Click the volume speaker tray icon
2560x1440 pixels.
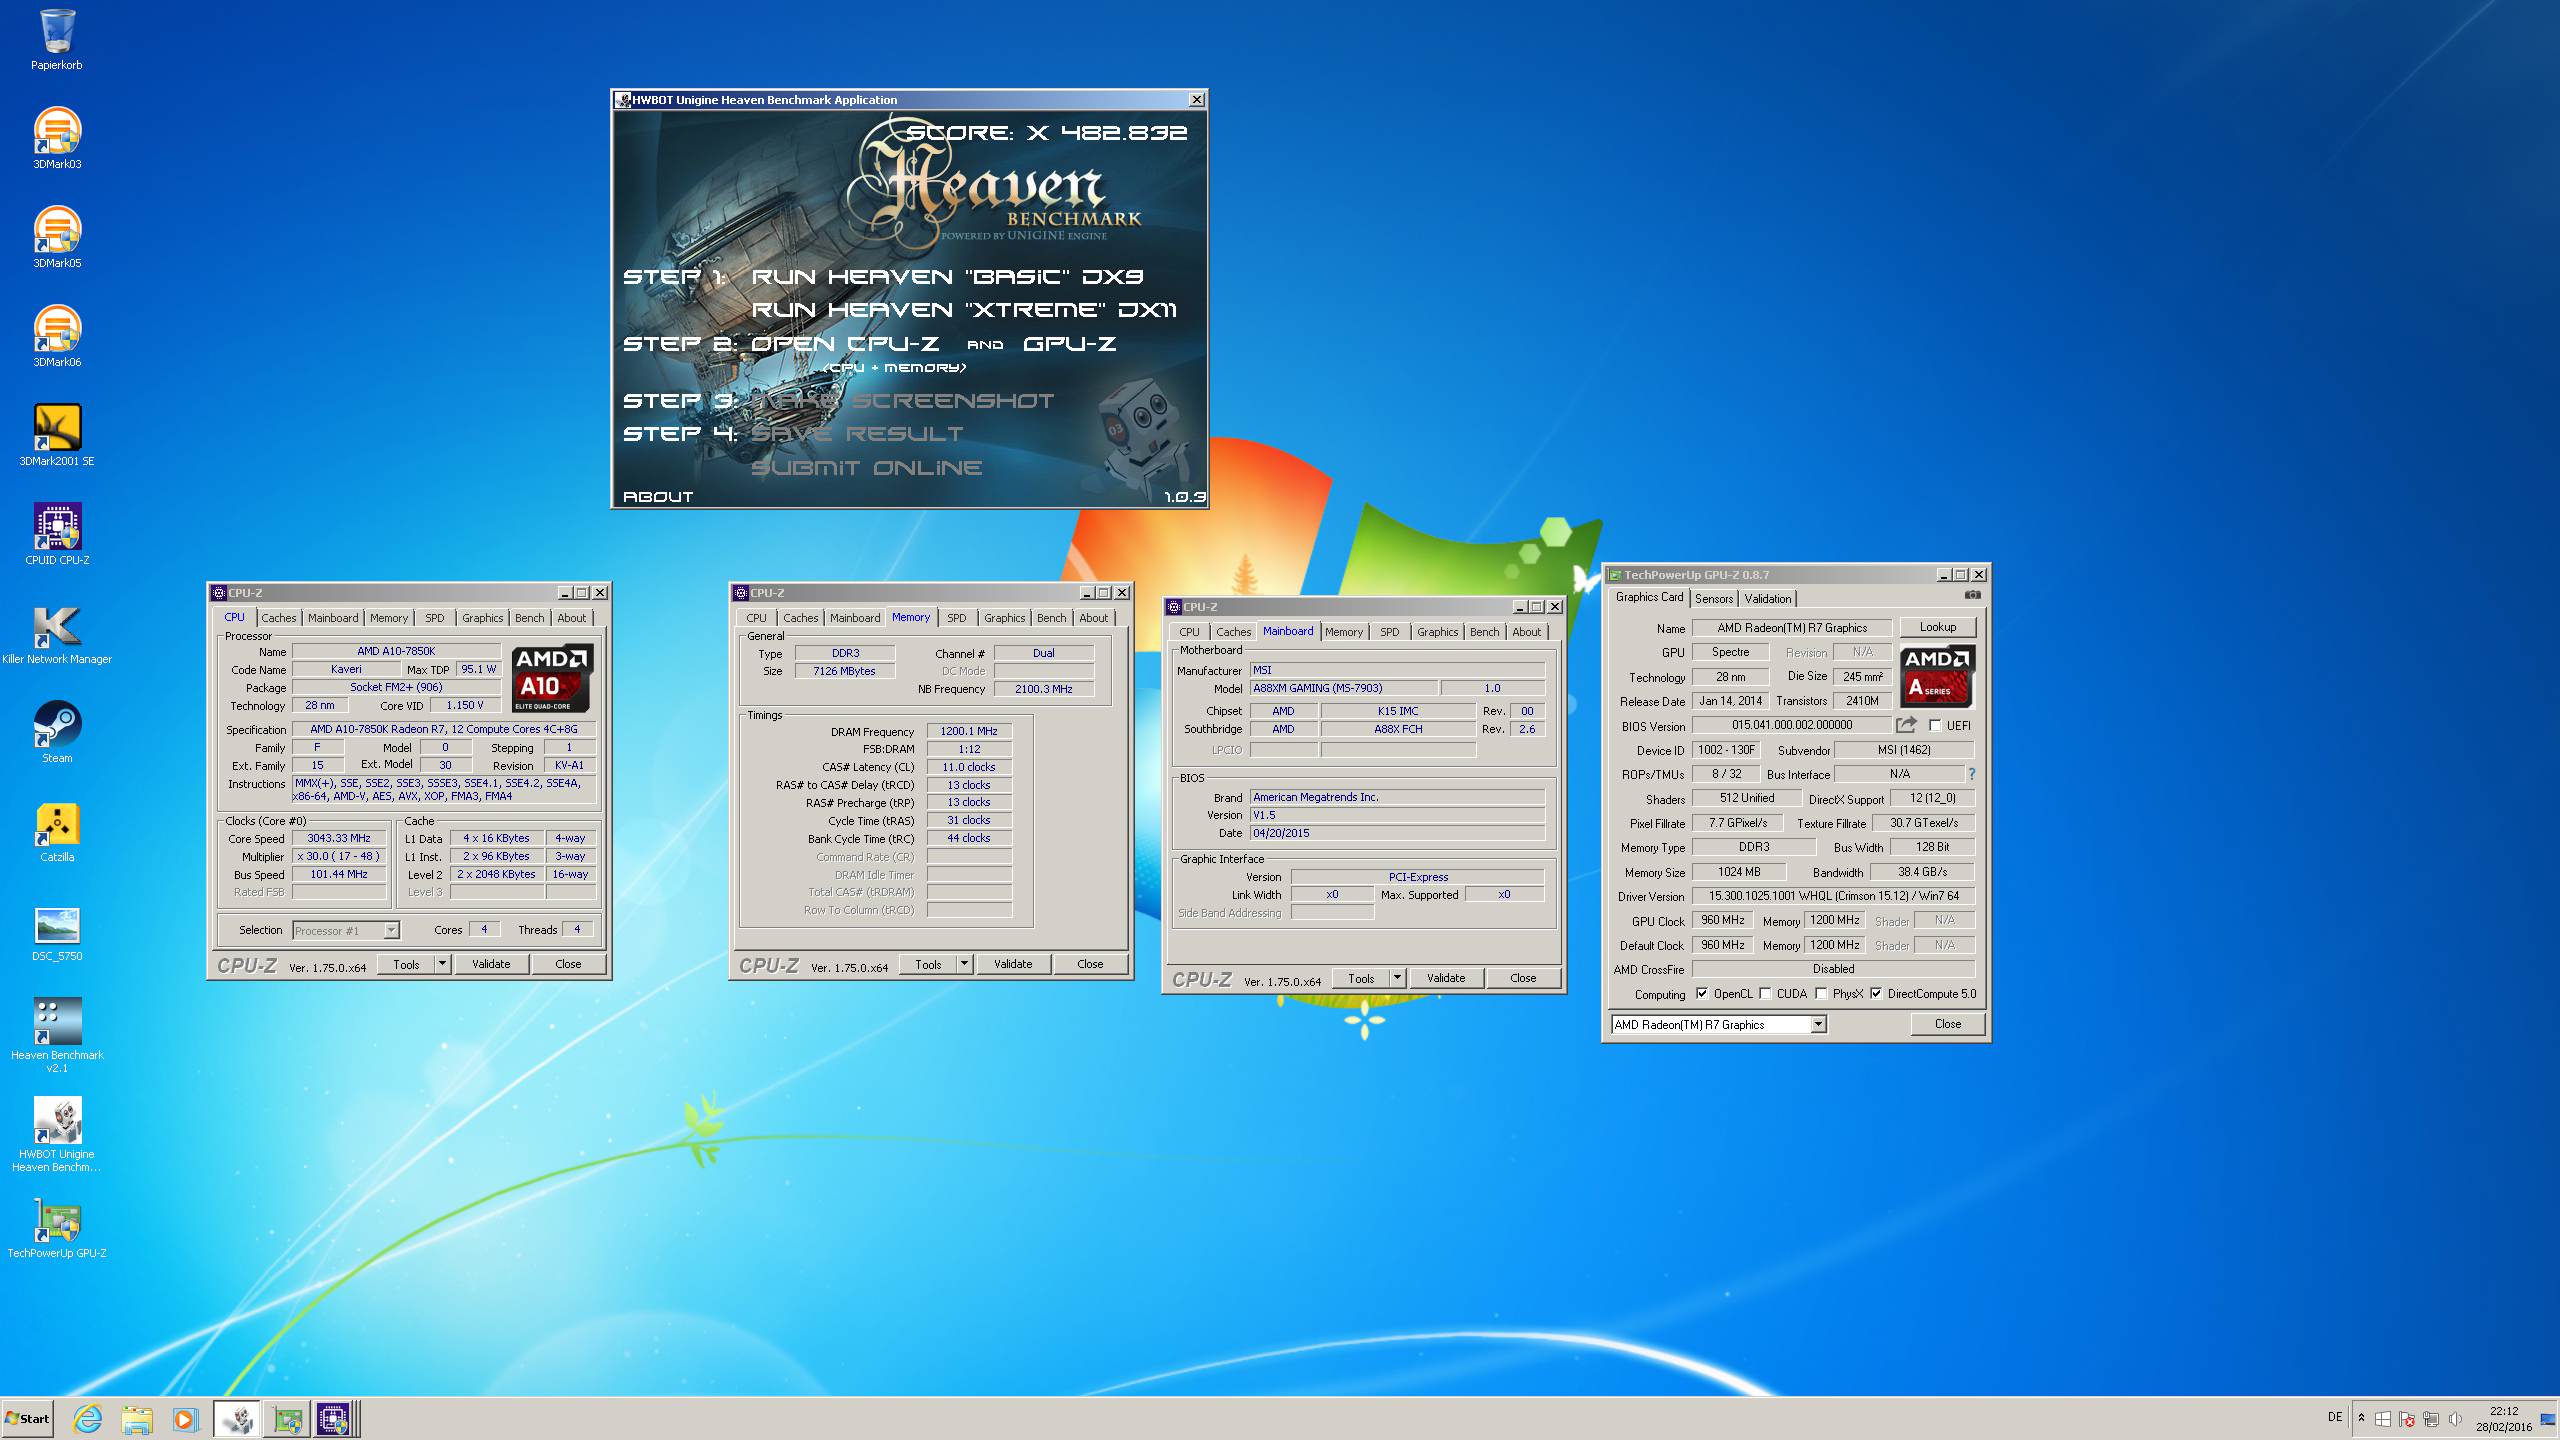(x=2456, y=1419)
